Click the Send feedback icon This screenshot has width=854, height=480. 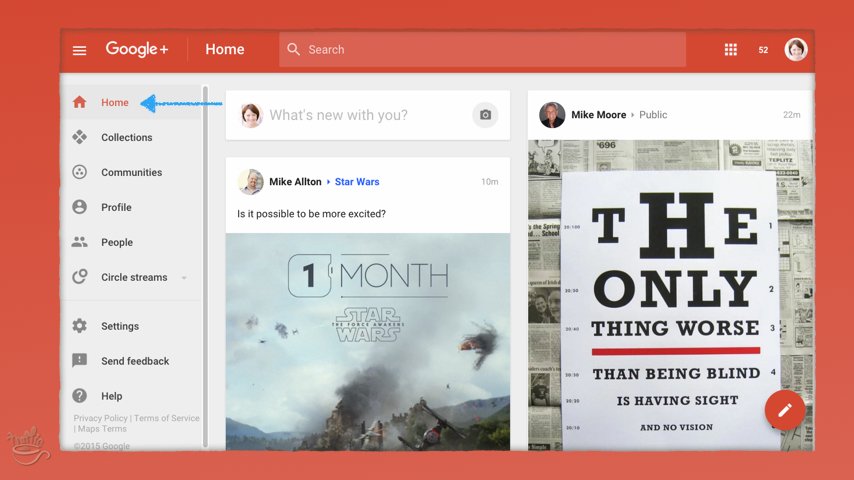click(x=80, y=361)
